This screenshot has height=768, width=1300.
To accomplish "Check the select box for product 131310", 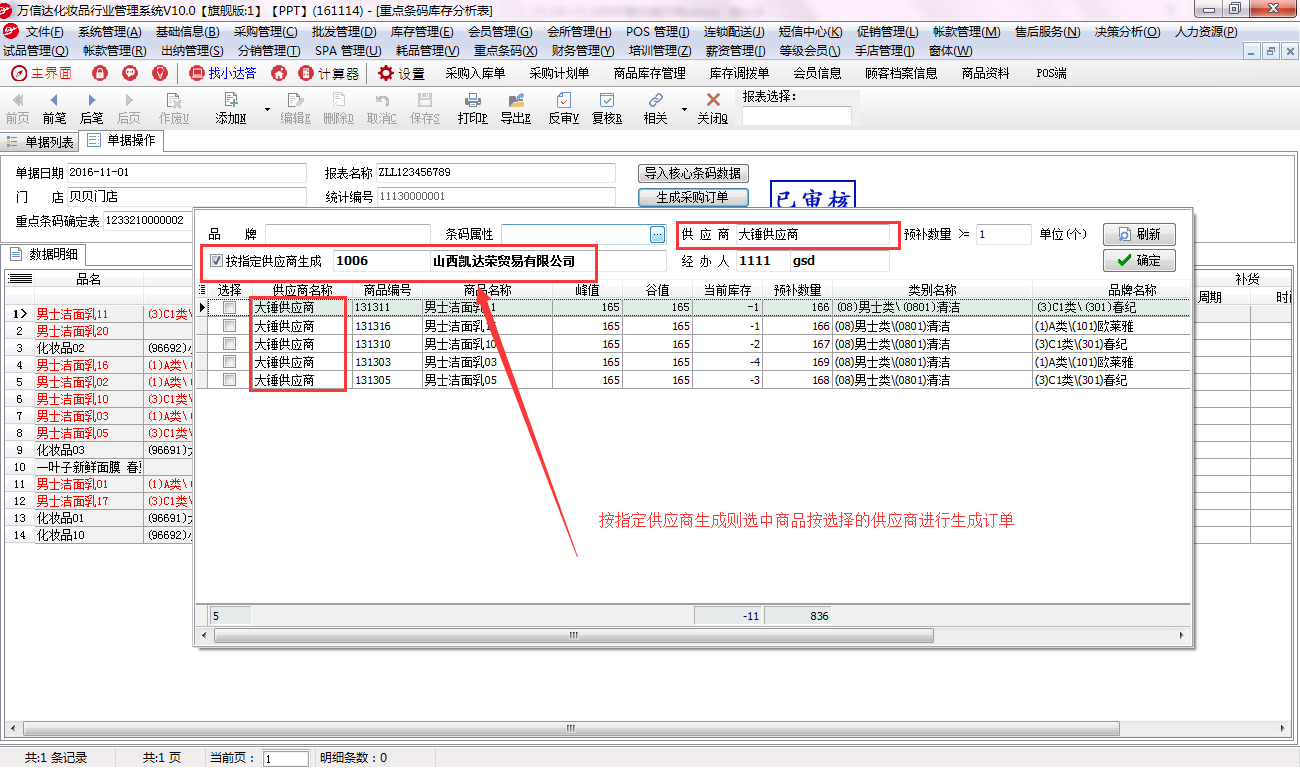I will pyautogui.click(x=230, y=344).
